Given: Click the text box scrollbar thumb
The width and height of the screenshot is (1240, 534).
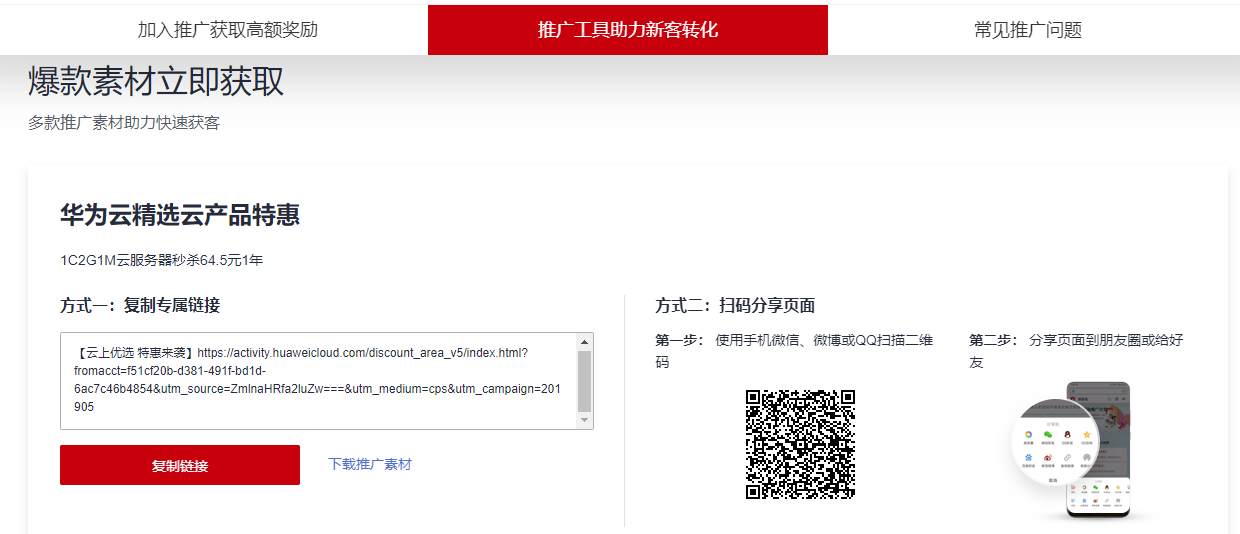Looking at the screenshot, I should 585,381.
